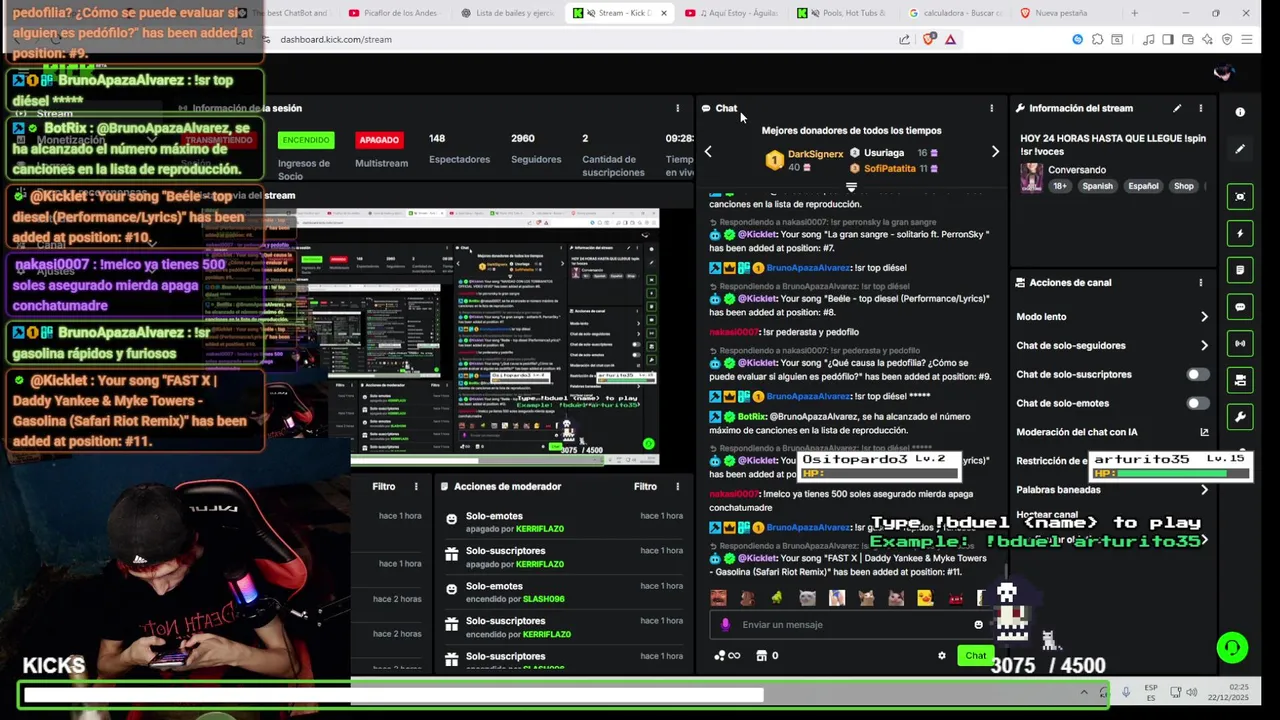Click the lightning bolt icon in sidebar
Viewport: 1280px width, 720px height.
coord(1240,234)
